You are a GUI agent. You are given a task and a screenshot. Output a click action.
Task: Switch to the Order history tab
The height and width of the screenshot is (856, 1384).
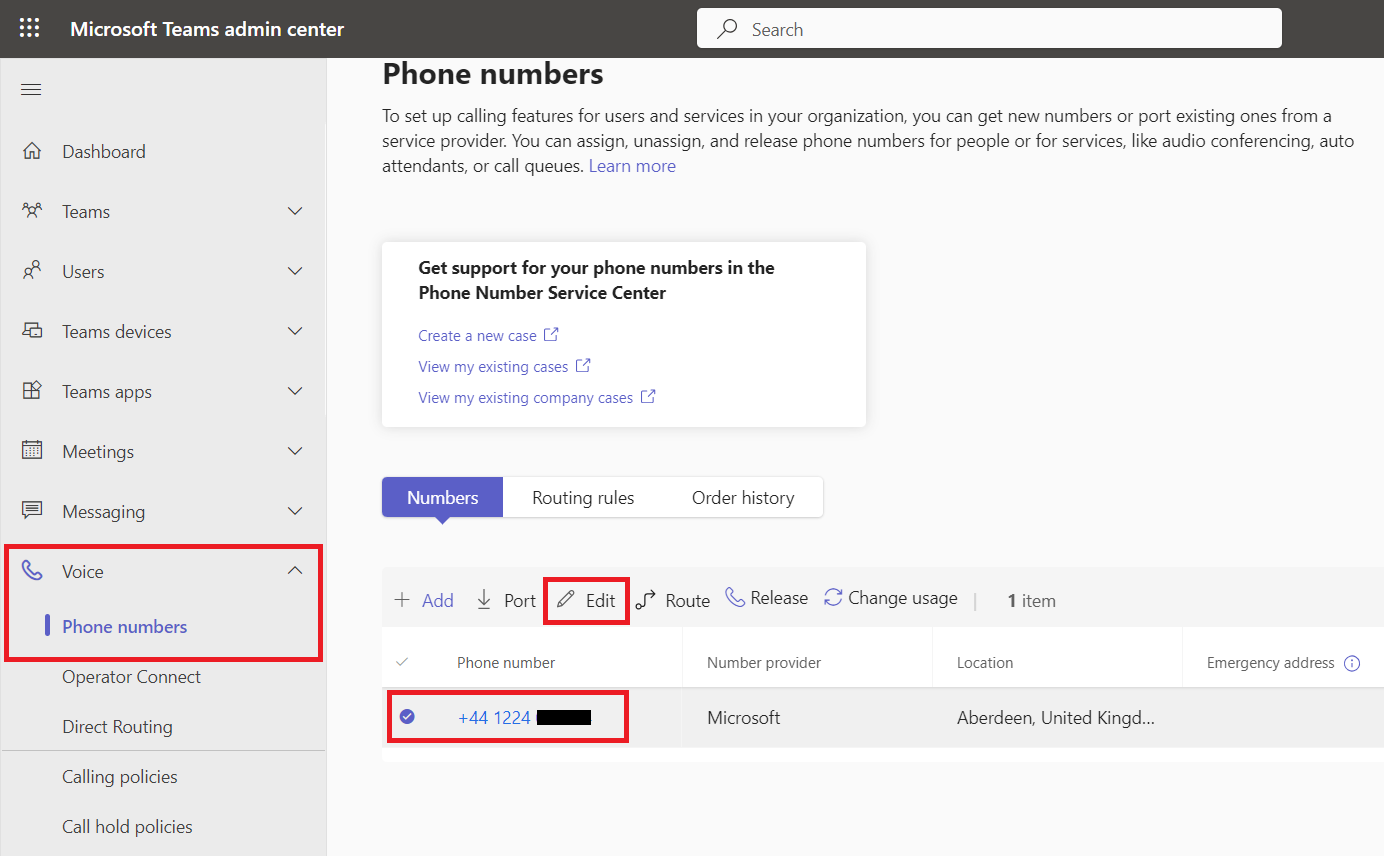[743, 497]
